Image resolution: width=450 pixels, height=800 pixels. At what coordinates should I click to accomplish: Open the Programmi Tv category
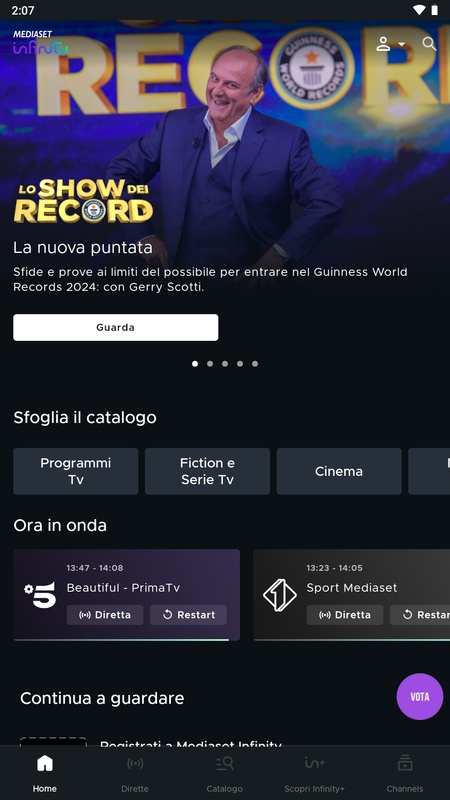(76, 471)
